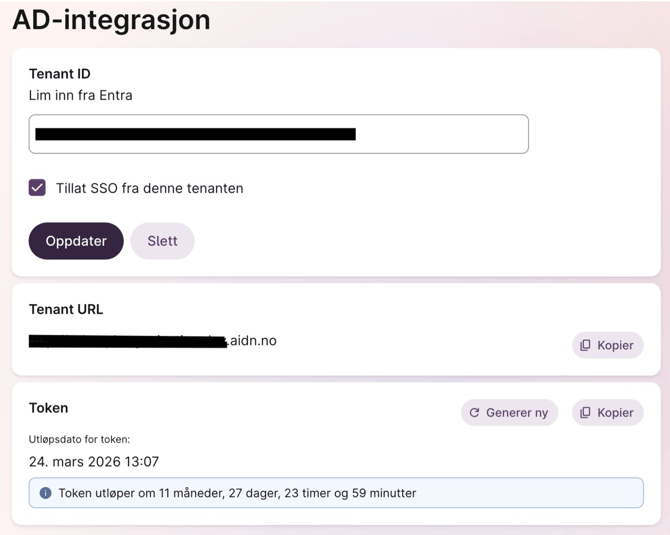The height and width of the screenshot is (535, 670).
Task: Save changes with the Oppdater button
Action: [76, 241]
